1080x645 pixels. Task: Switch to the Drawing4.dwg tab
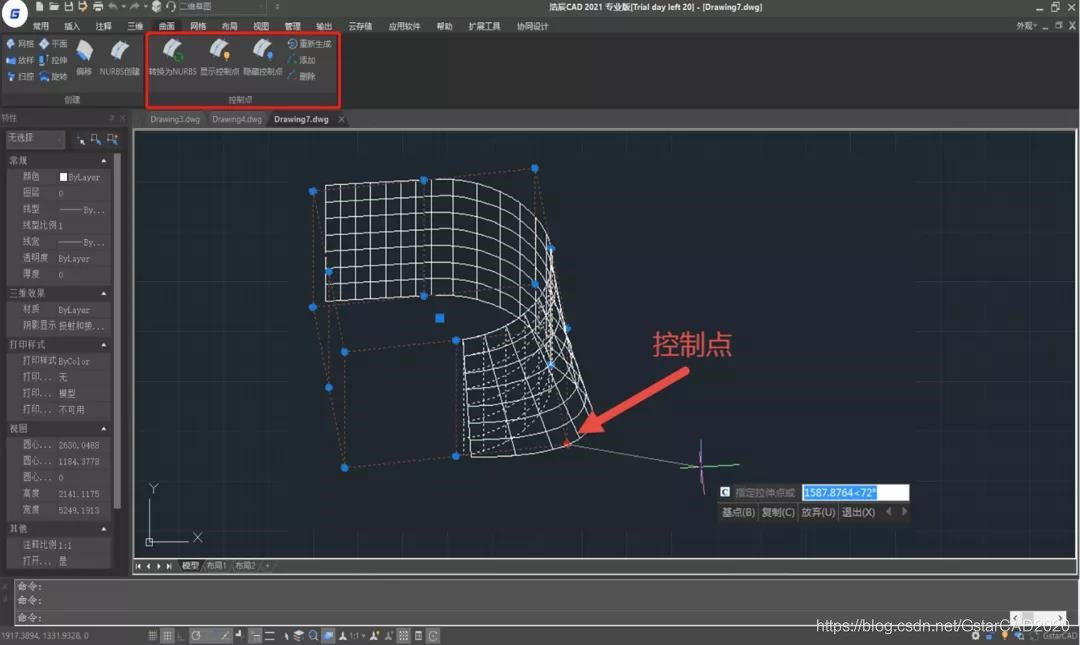237,119
